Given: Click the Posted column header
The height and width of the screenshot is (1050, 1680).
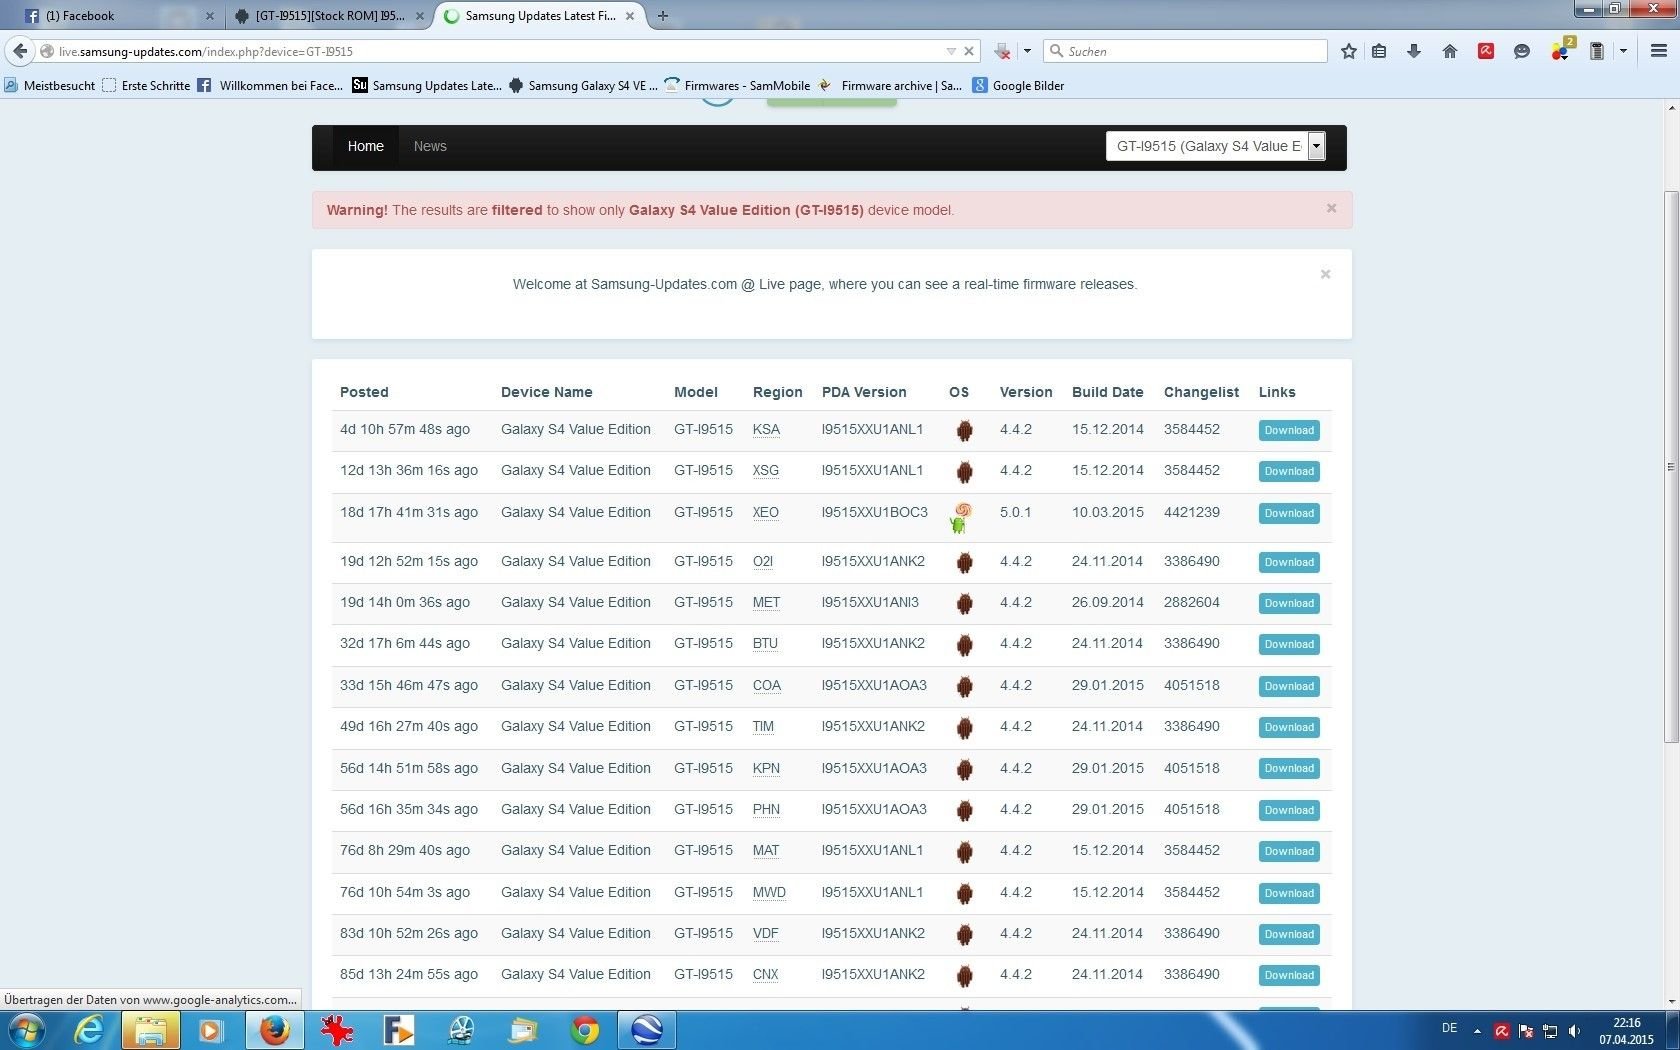Looking at the screenshot, I should 364,392.
